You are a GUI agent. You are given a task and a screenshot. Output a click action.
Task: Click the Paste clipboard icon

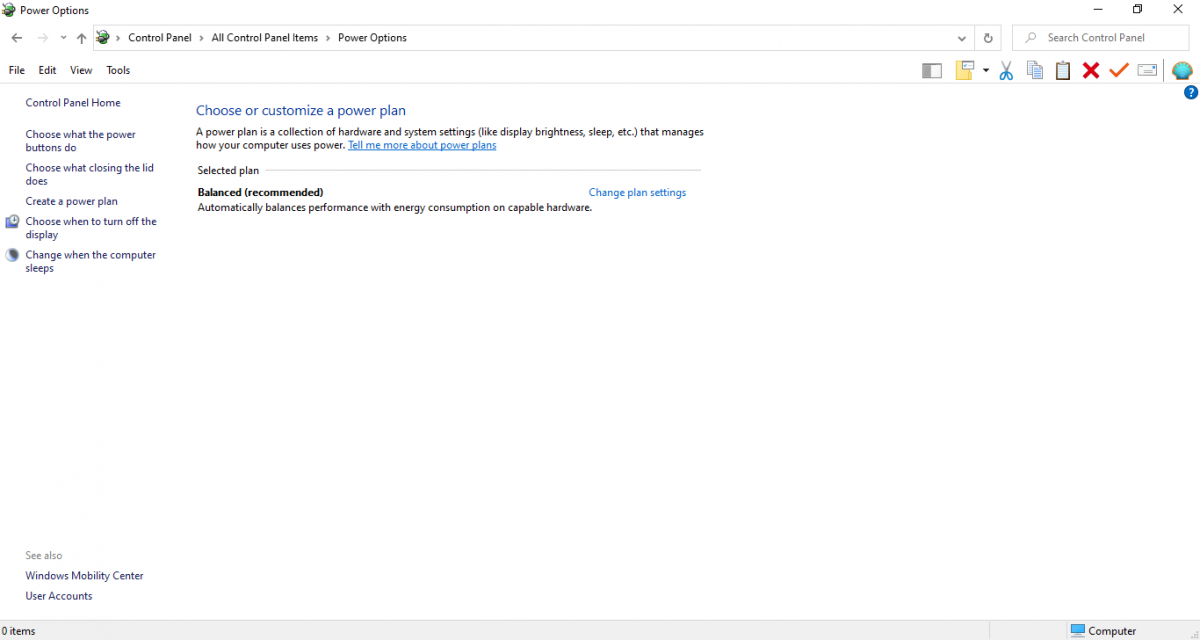click(1063, 71)
